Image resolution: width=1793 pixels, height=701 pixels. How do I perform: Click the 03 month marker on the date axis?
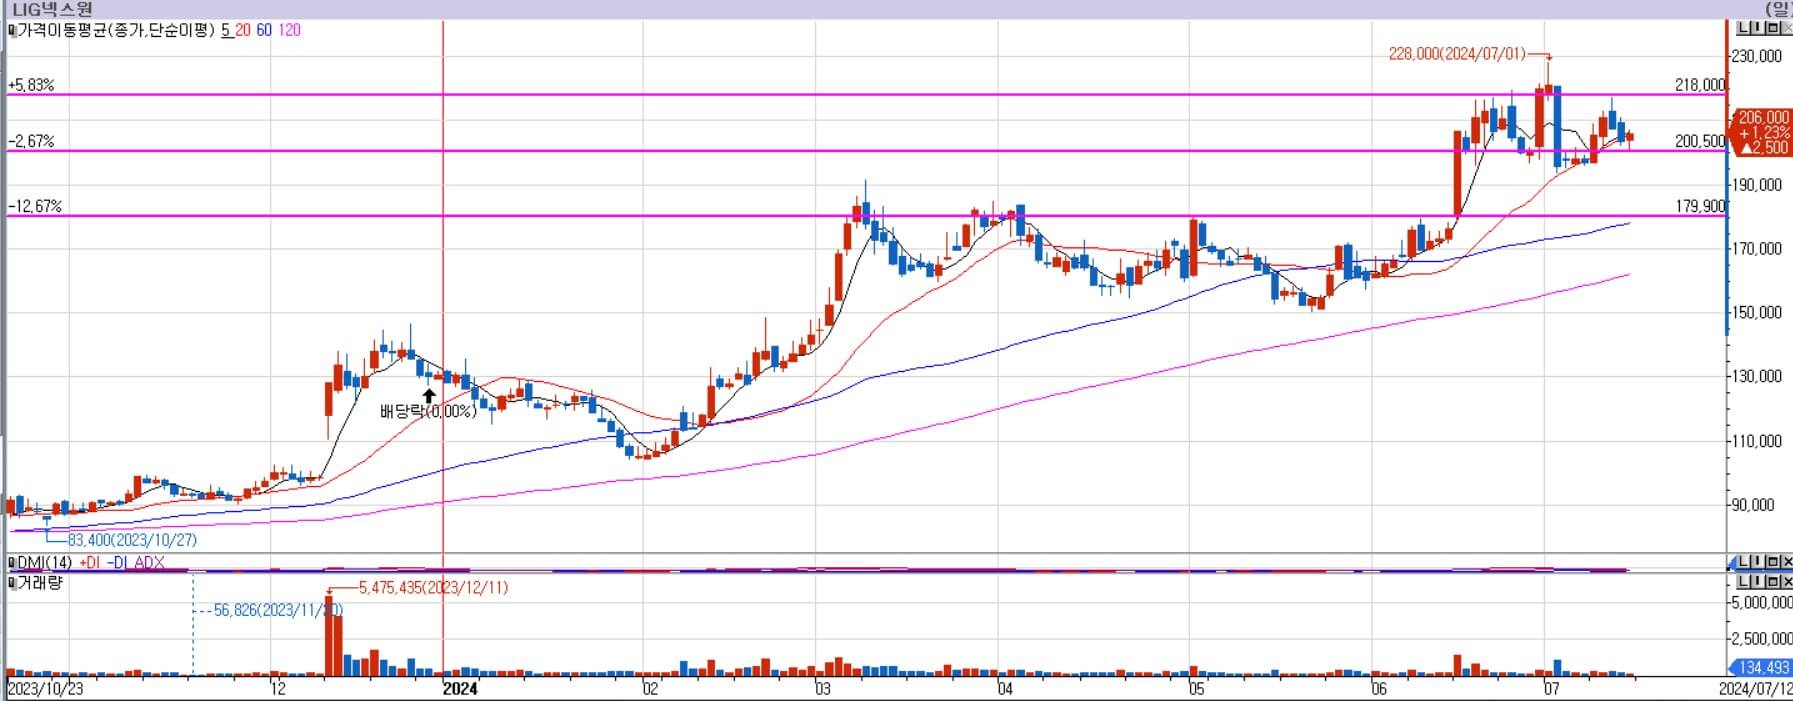[x=823, y=689]
